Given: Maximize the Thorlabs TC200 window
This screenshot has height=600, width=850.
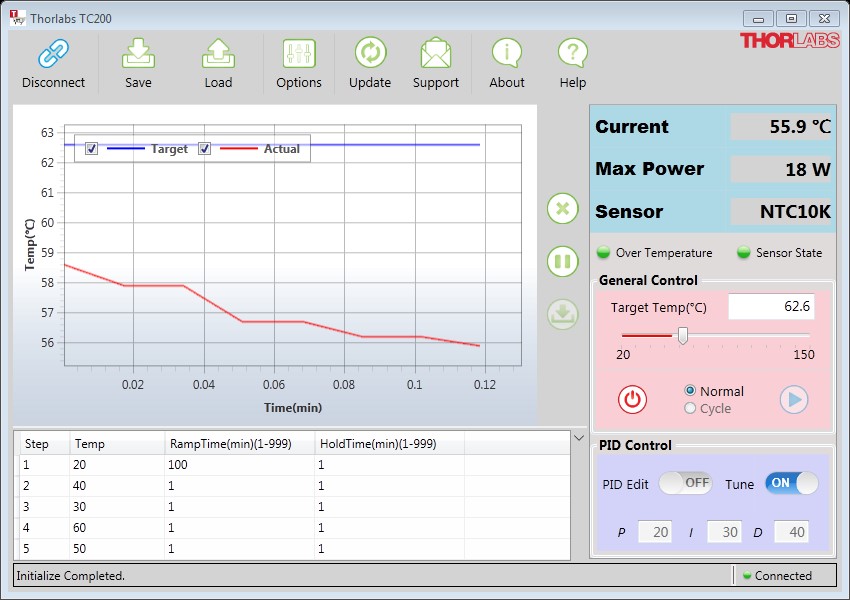Looking at the screenshot, I should coord(791,19).
